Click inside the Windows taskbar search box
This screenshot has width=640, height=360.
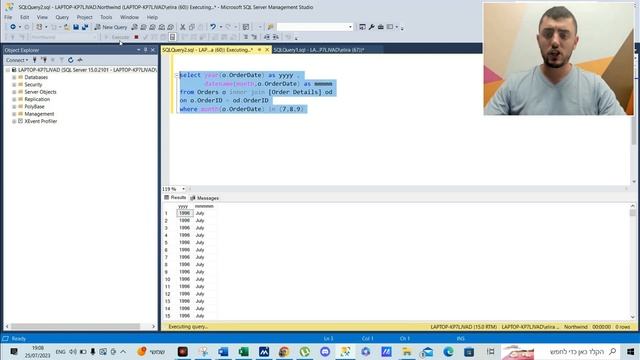[577, 351]
